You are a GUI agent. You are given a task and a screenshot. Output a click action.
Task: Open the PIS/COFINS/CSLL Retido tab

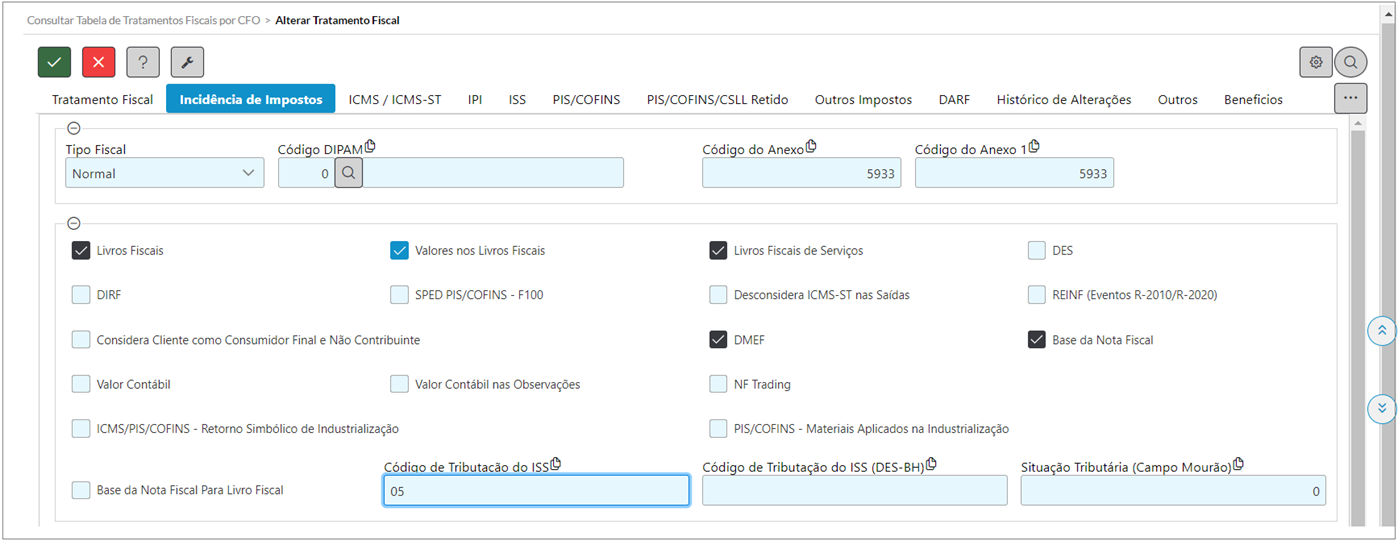pos(717,99)
